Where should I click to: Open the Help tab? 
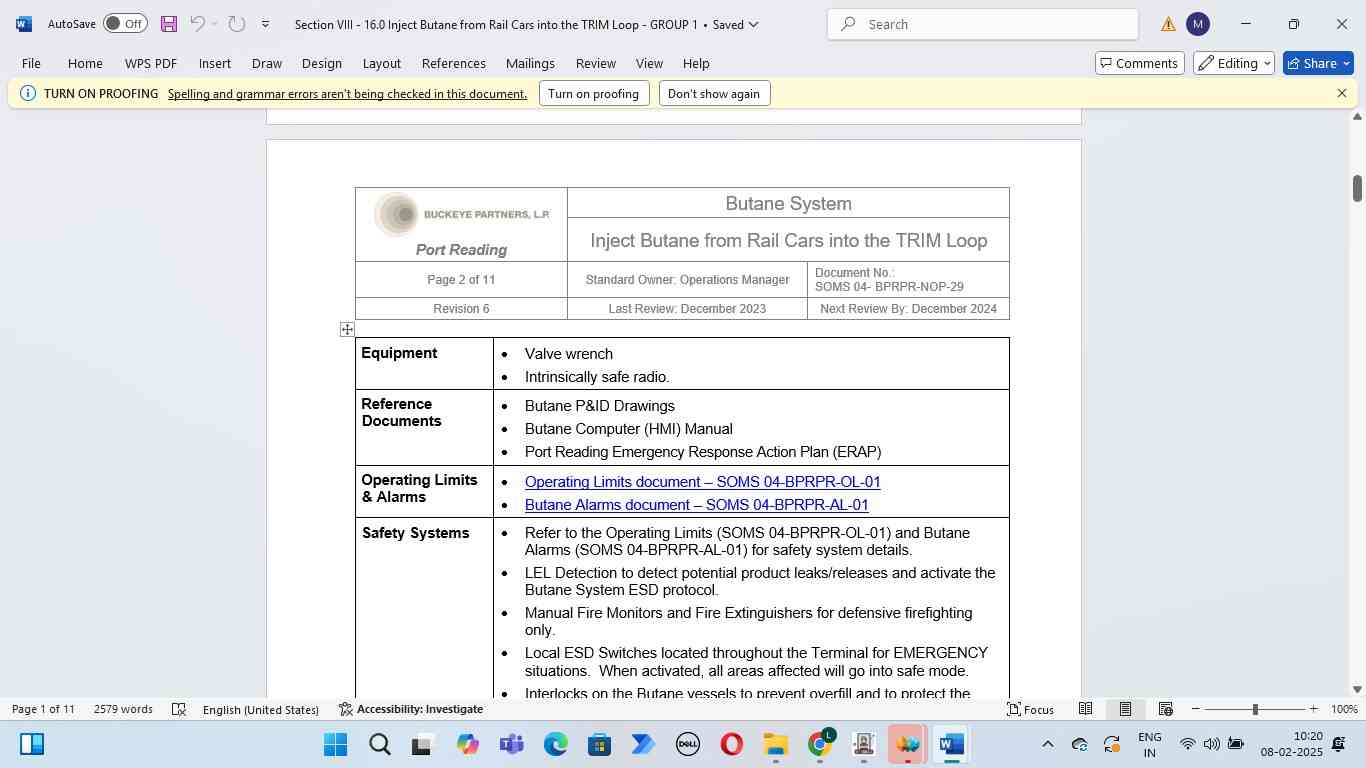[x=696, y=63]
